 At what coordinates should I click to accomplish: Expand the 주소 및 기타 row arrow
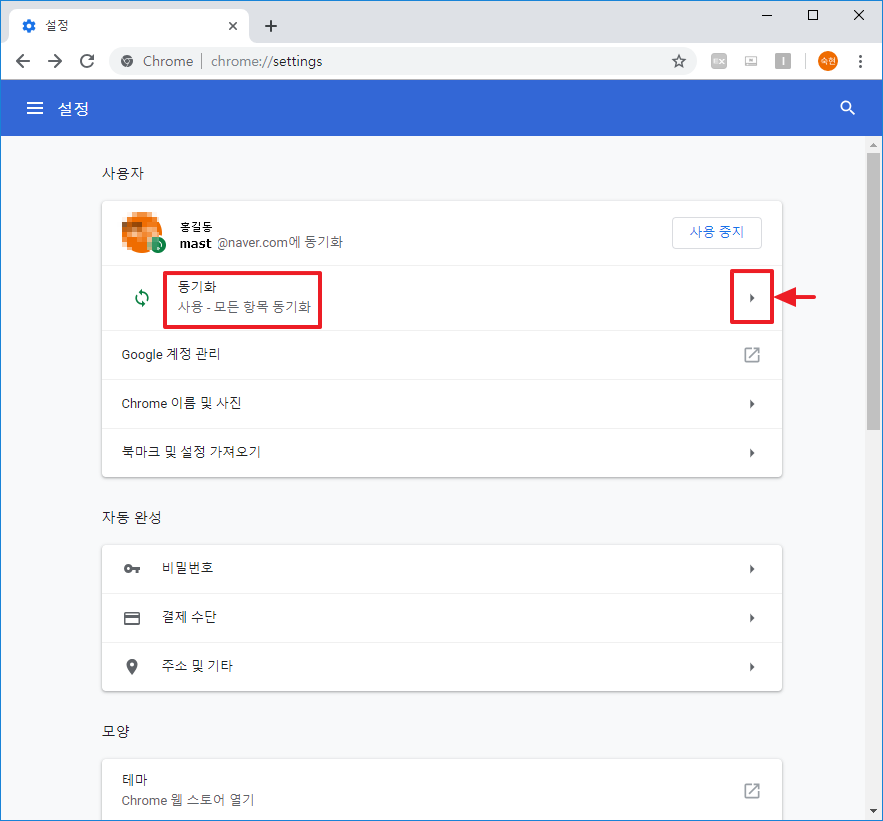[752, 667]
